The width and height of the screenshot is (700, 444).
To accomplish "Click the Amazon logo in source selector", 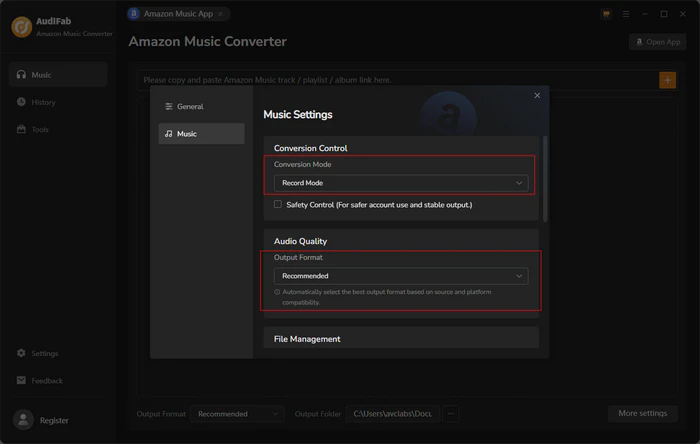I will click(133, 14).
